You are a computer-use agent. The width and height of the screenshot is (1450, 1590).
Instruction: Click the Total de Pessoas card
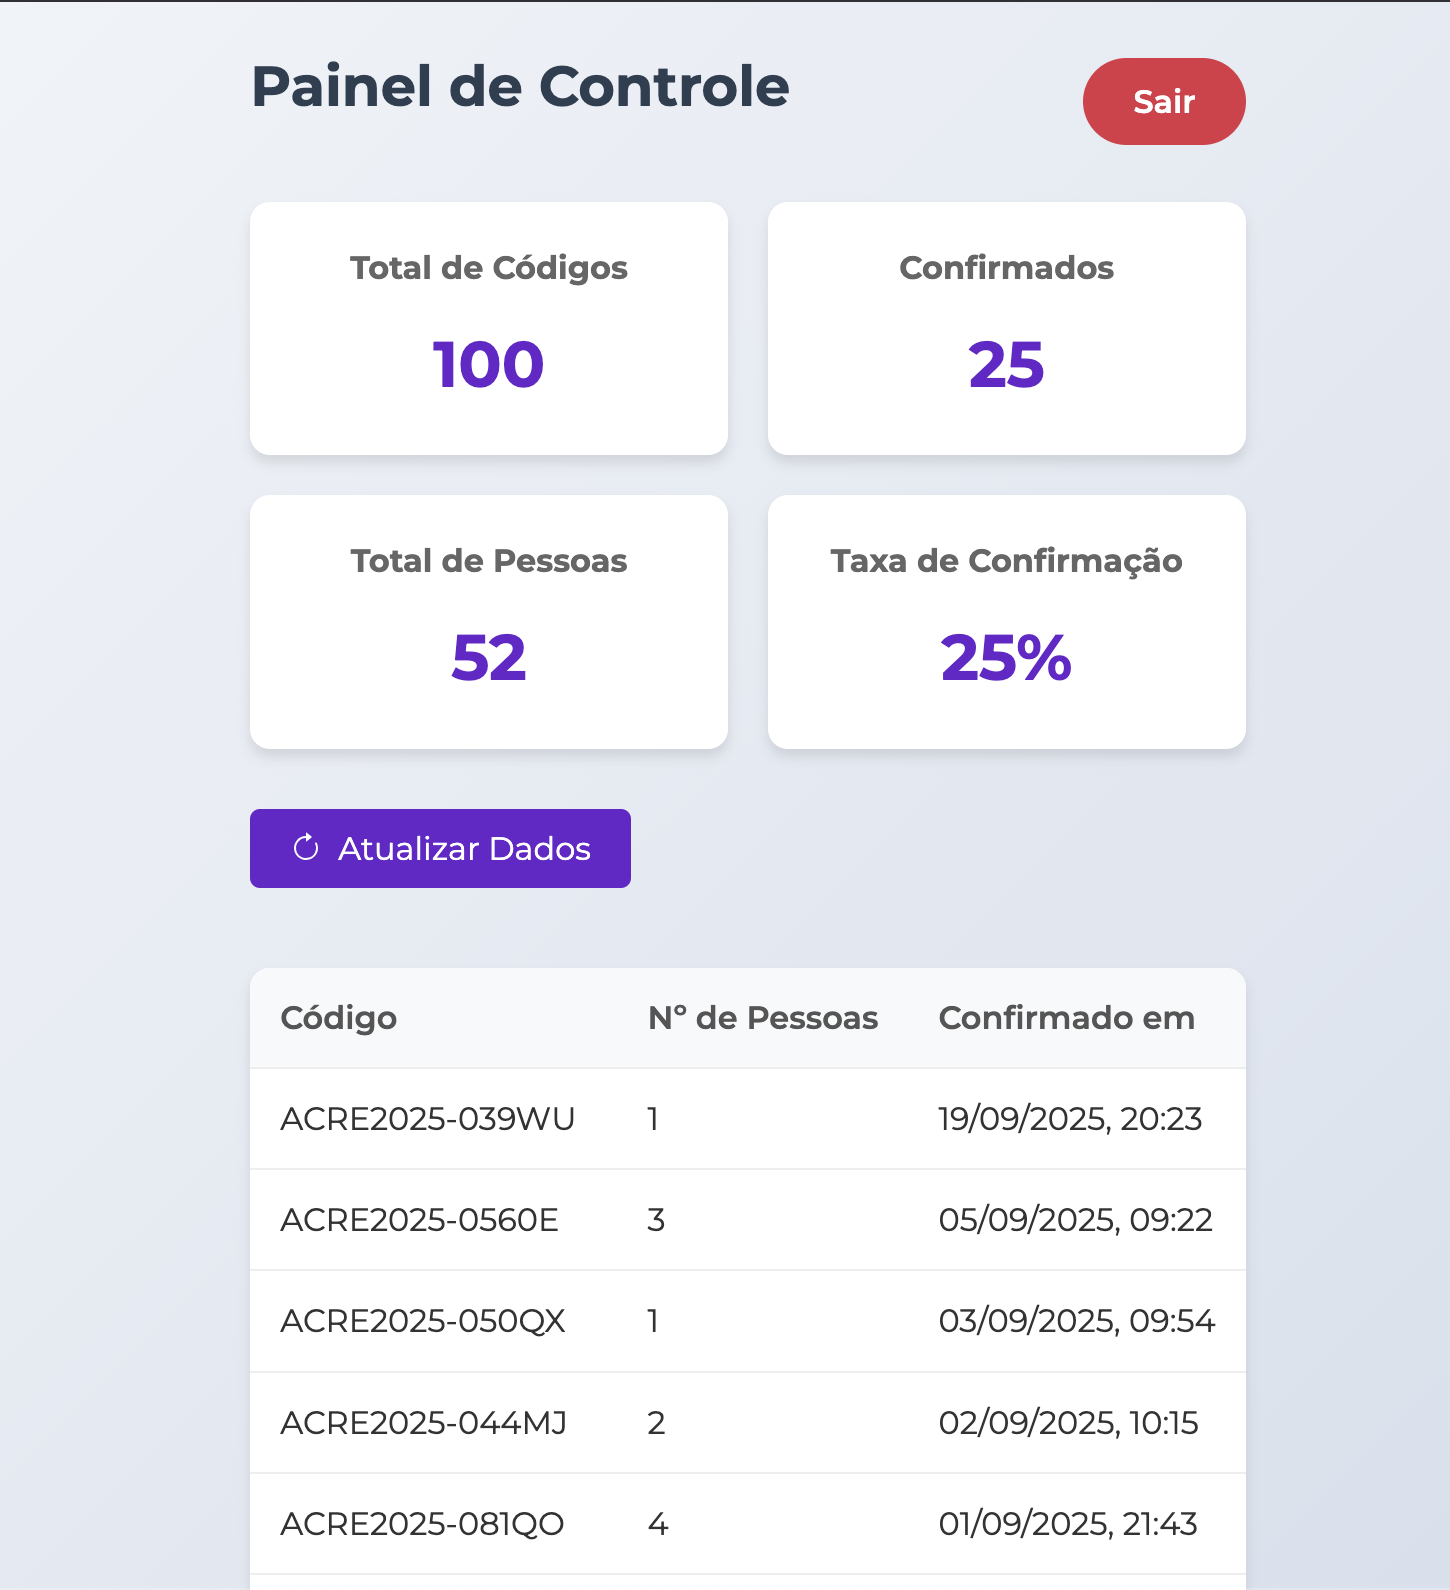[x=489, y=621]
